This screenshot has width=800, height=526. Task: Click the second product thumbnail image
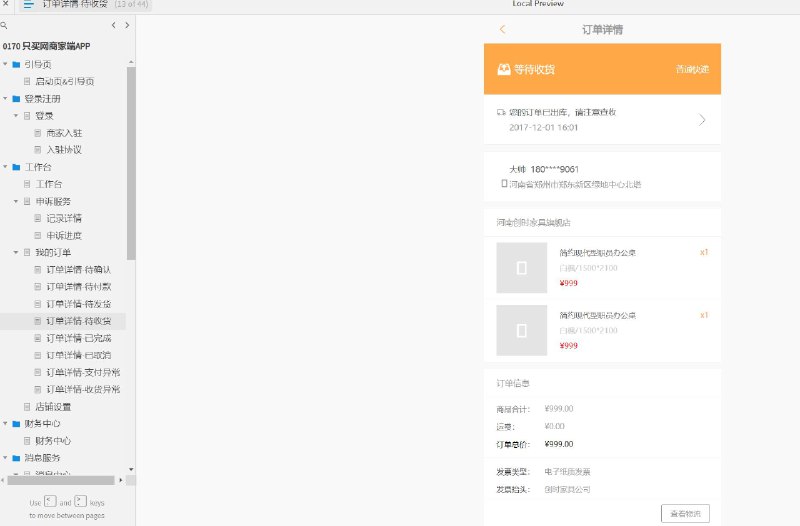521,330
